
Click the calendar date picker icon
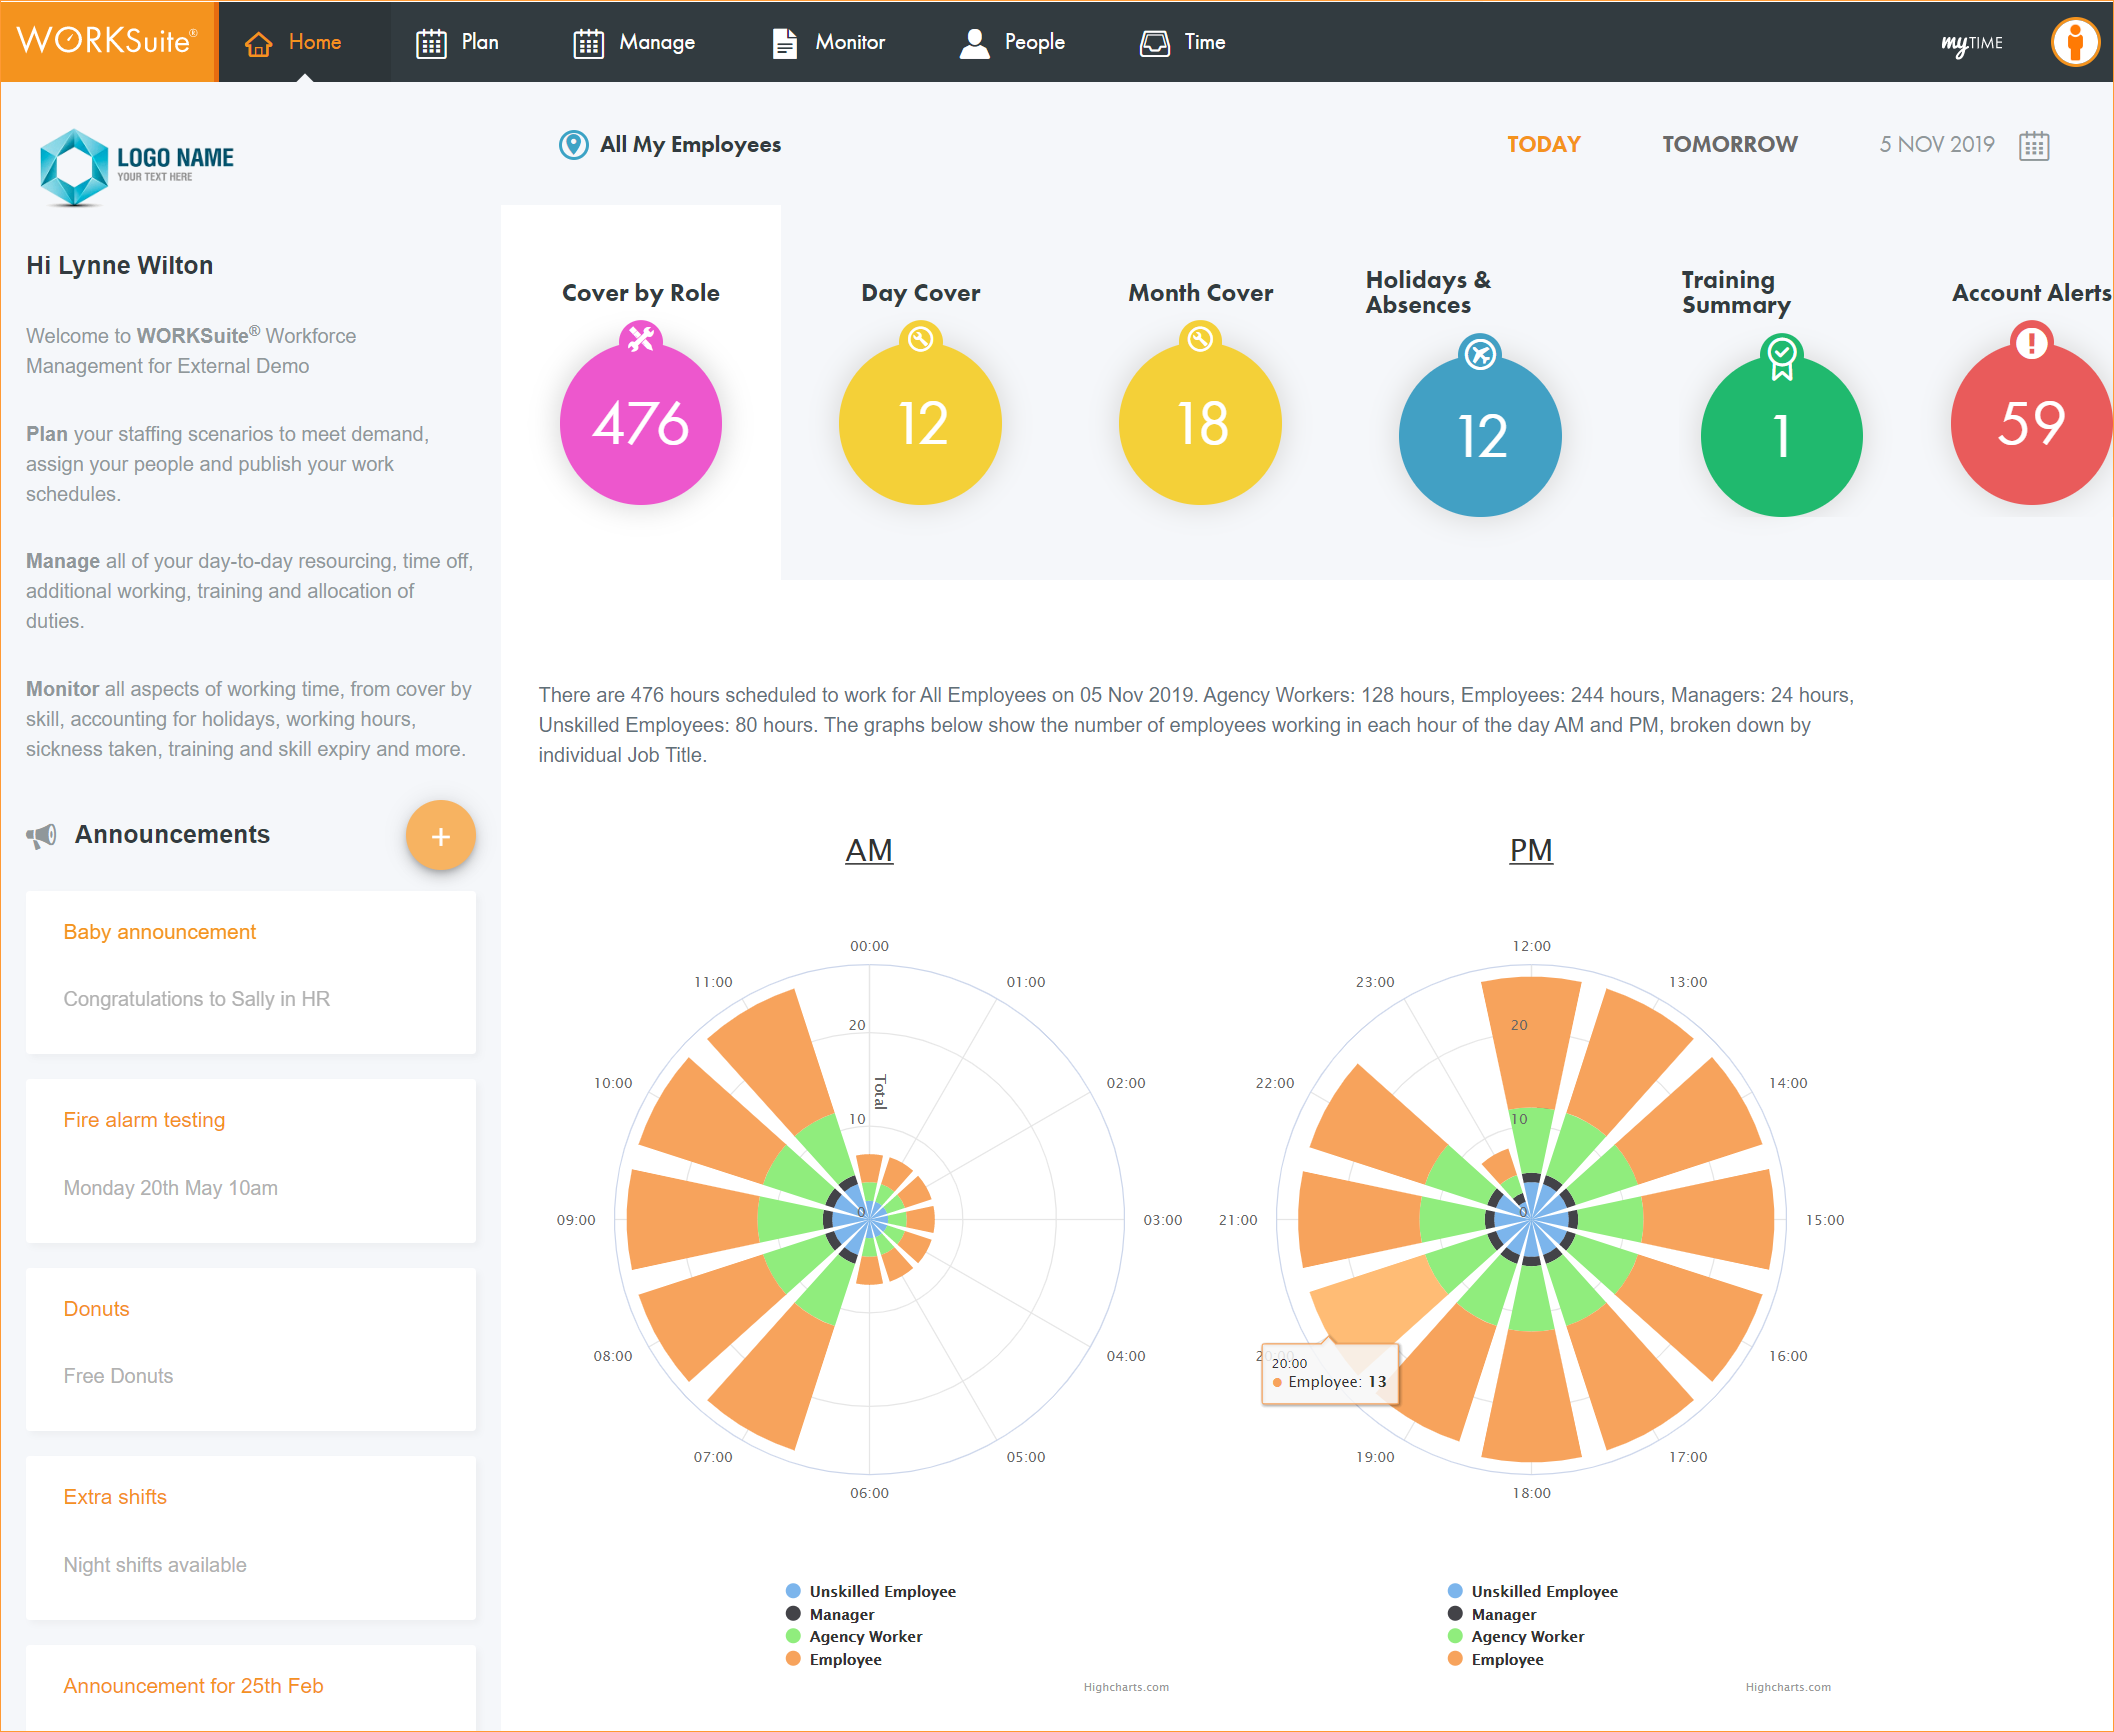pyautogui.click(x=2033, y=146)
